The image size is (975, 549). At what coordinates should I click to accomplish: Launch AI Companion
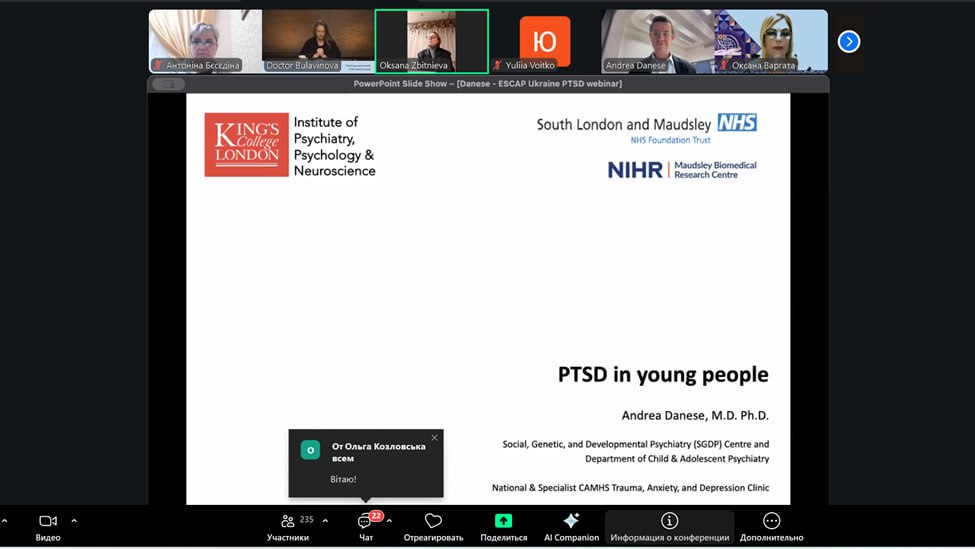click(x=571, y=527)
